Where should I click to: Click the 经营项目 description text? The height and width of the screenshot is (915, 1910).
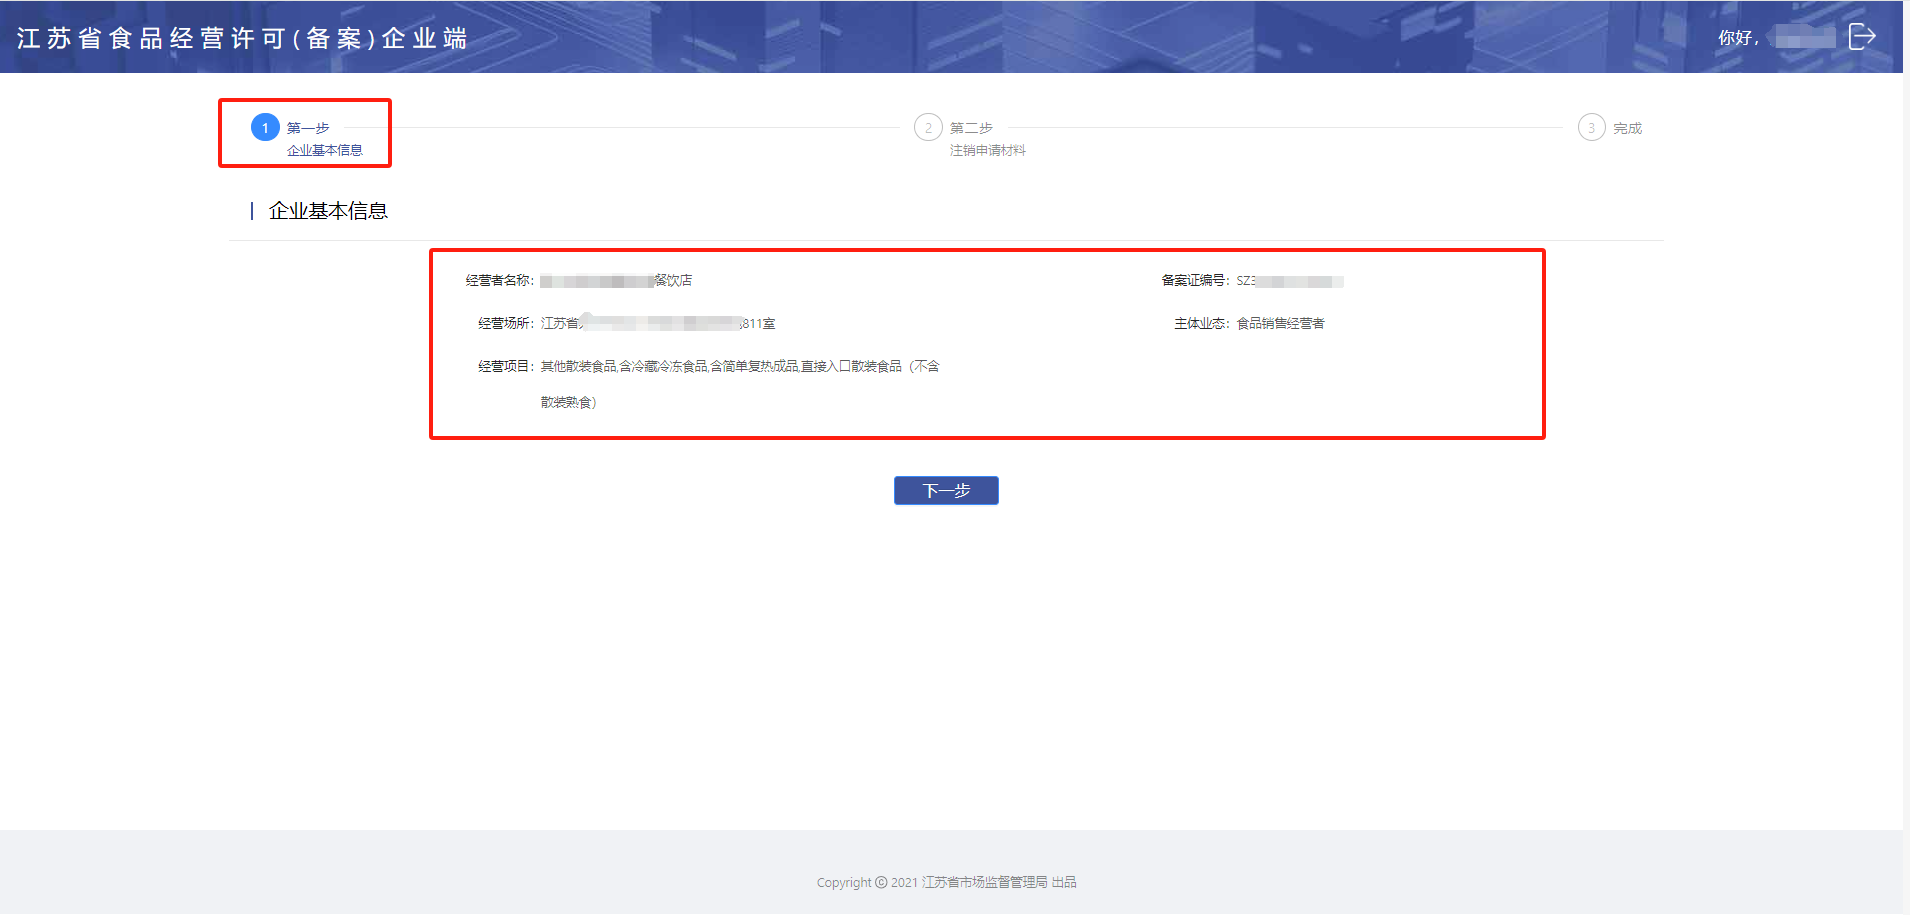coord(739,367)
